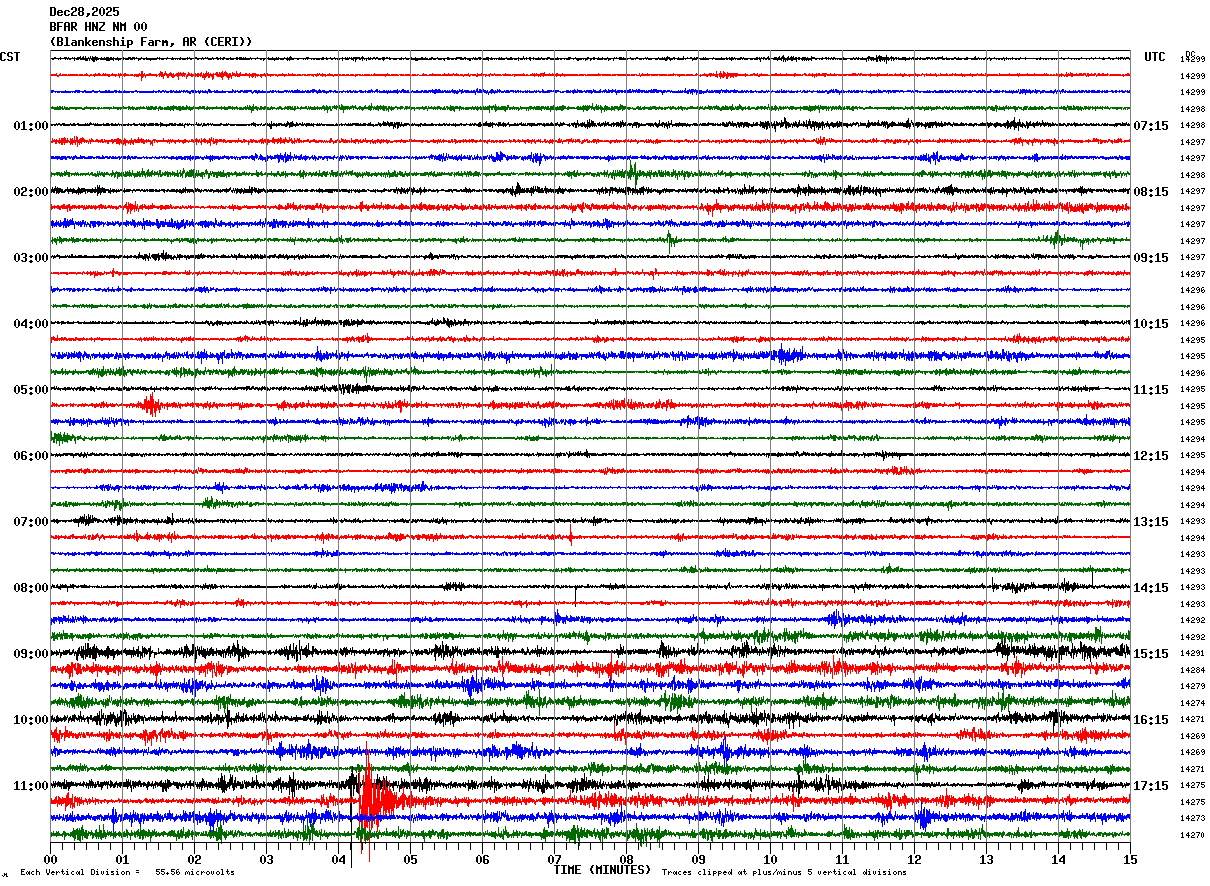Click the 05:00 CST time label

point(31,390)
